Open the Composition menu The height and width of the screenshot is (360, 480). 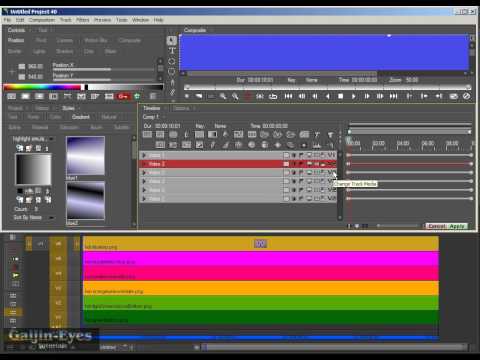click(42, 20)
